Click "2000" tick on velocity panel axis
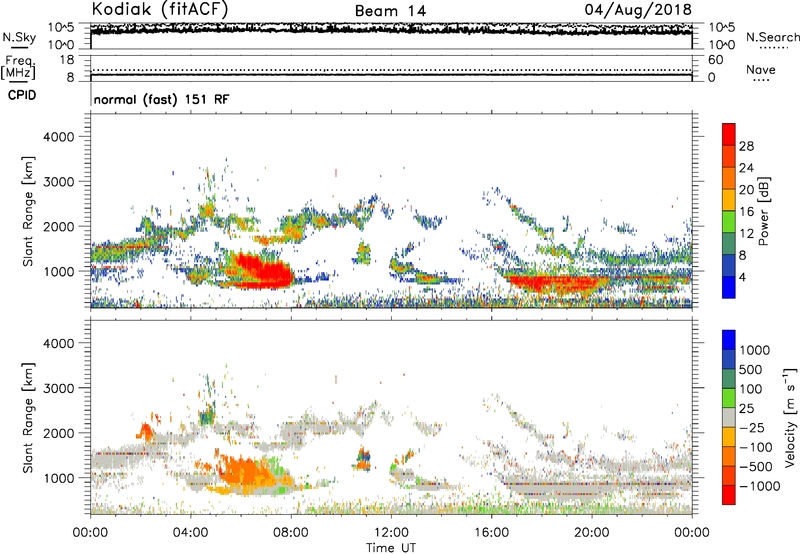 [x=59, y=433]
